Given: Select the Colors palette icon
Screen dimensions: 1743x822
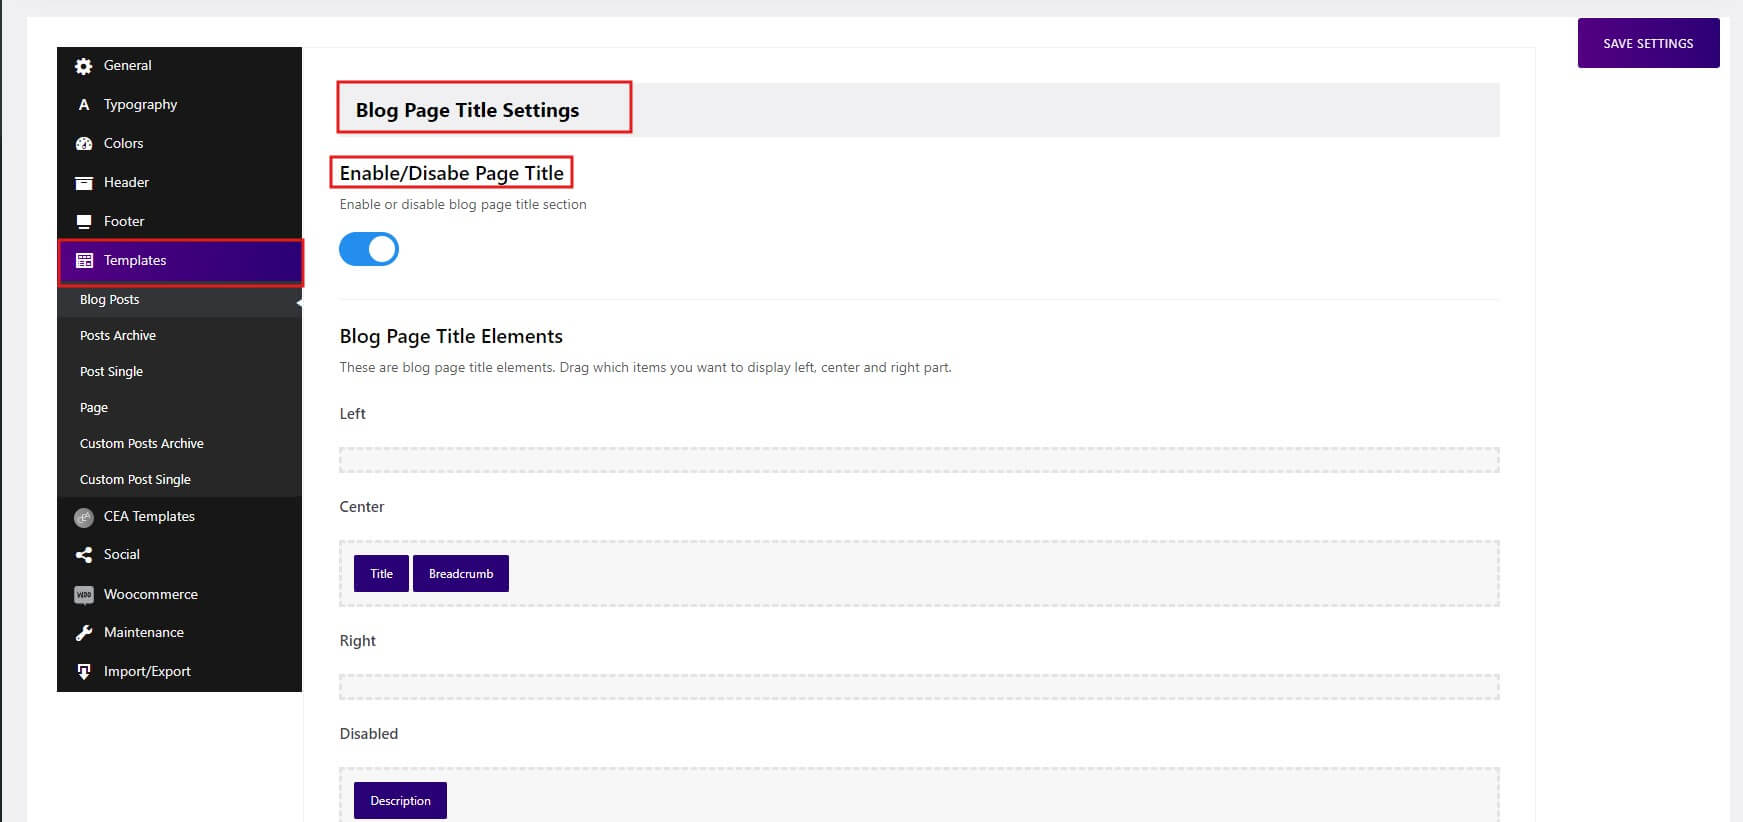Looking at the screenshot, I should click(x=84, y=144).
